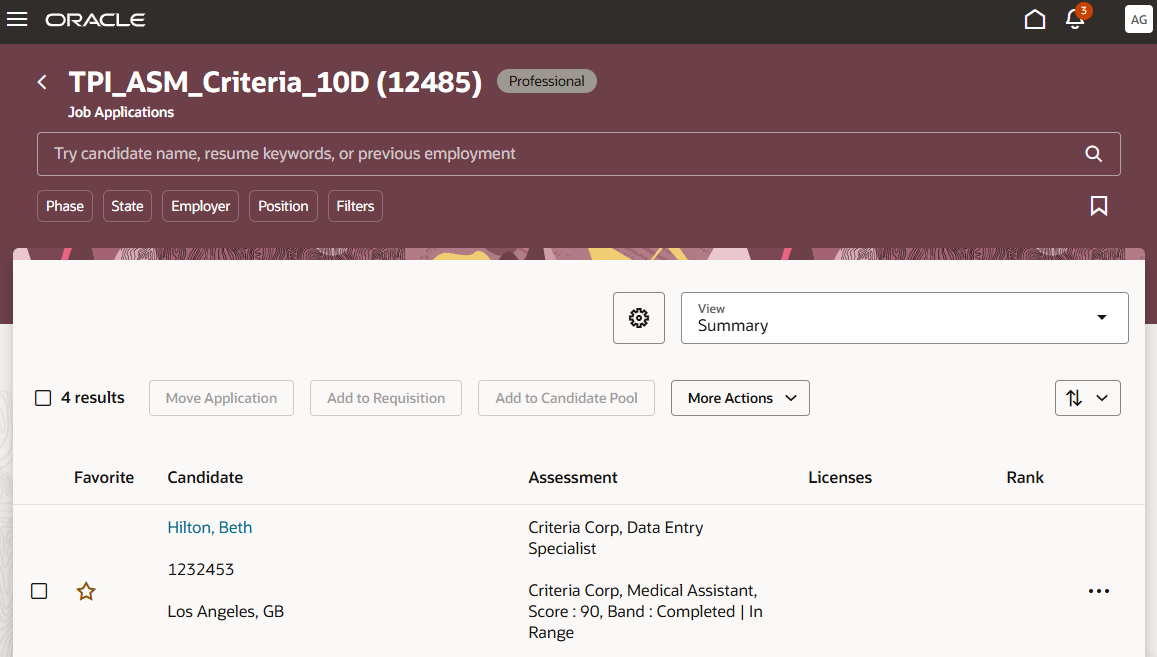Viewport: 1157px width, 657px height.
Task: Open the hamburger navigation menu
Action: 17,20
